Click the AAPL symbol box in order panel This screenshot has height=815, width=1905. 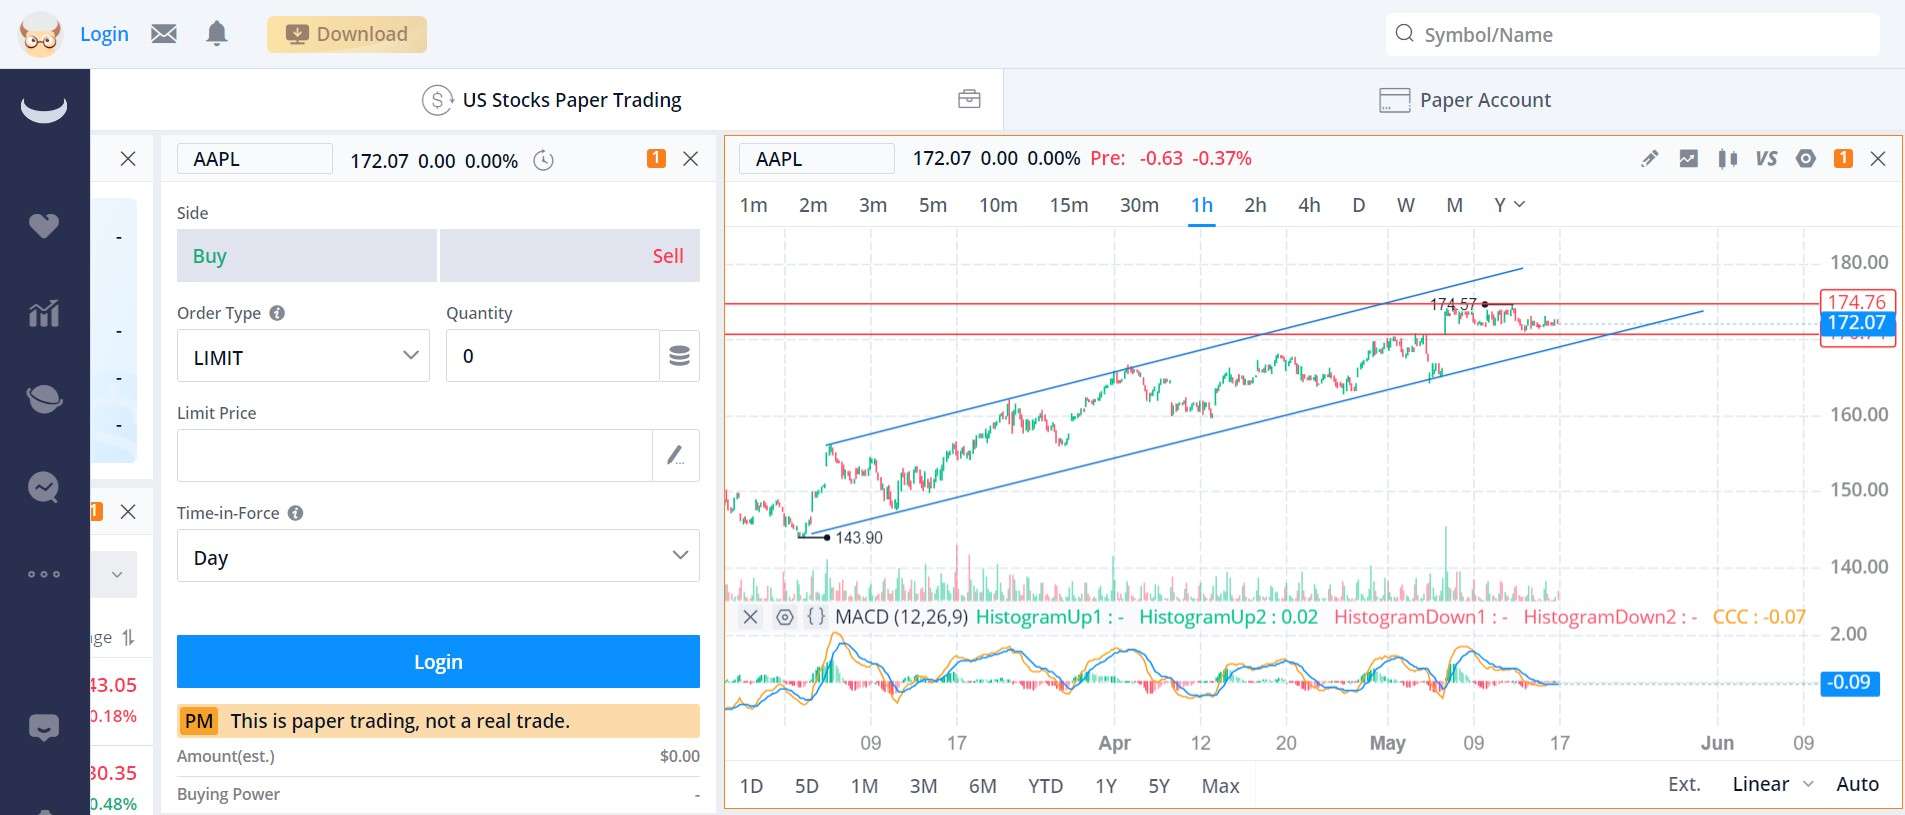pos(255,159)
